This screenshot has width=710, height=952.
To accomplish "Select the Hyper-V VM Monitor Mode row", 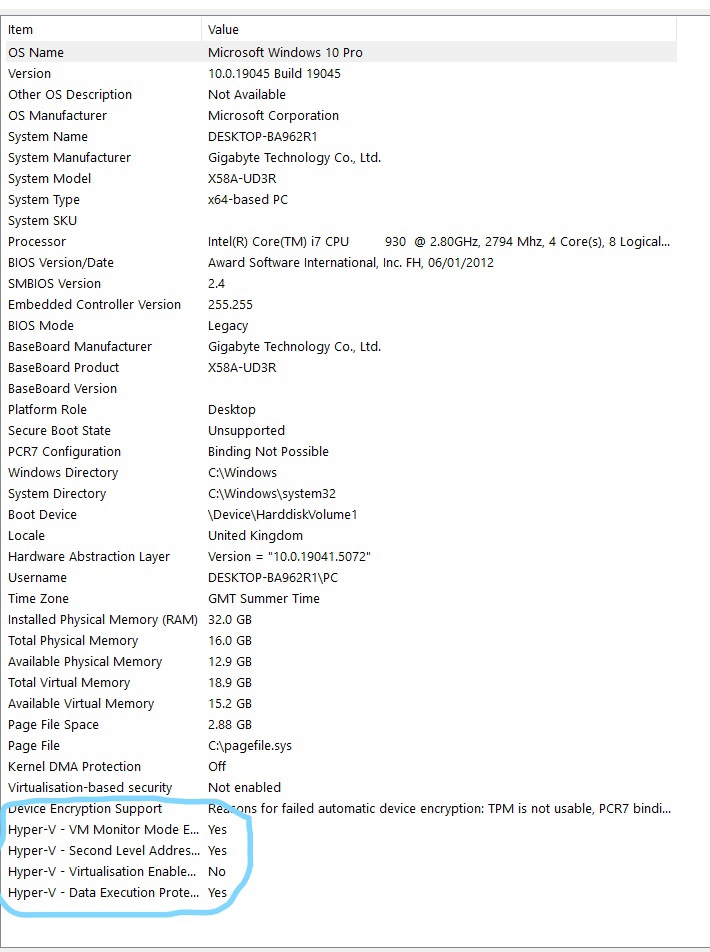I will pos(341,829).
